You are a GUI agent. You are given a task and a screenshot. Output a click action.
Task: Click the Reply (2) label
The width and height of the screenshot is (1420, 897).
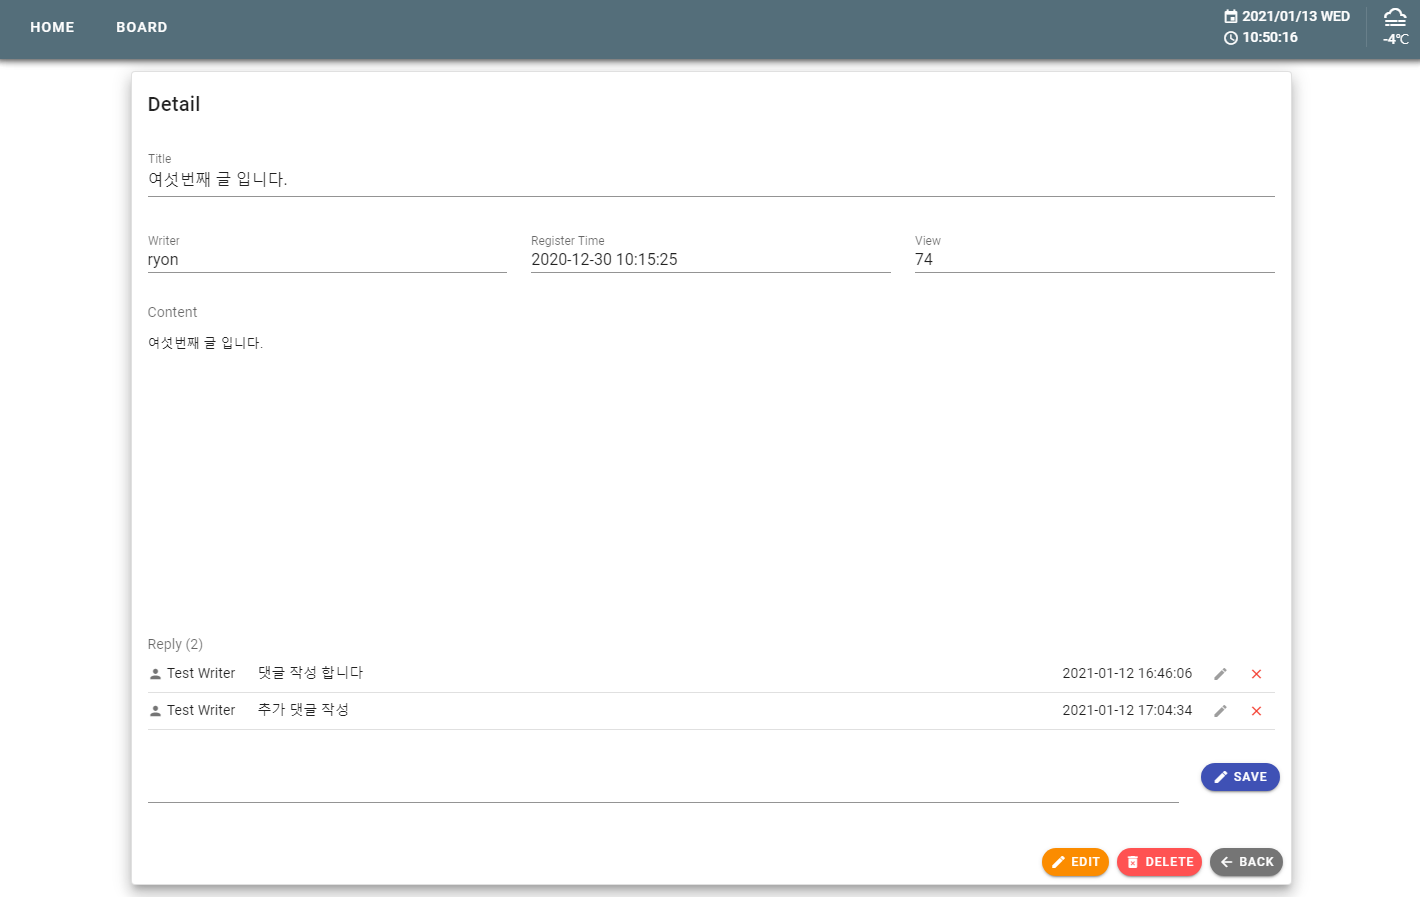[x=175, y=644]
